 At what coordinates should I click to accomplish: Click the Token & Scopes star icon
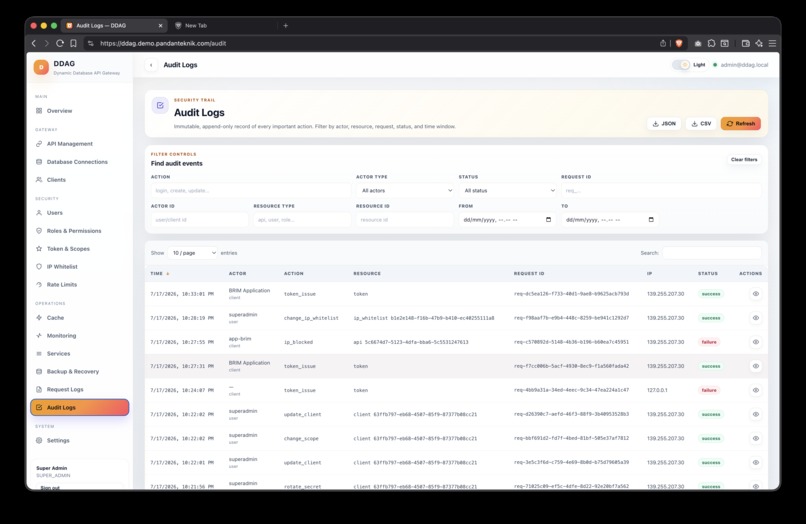tap(39, 249)
